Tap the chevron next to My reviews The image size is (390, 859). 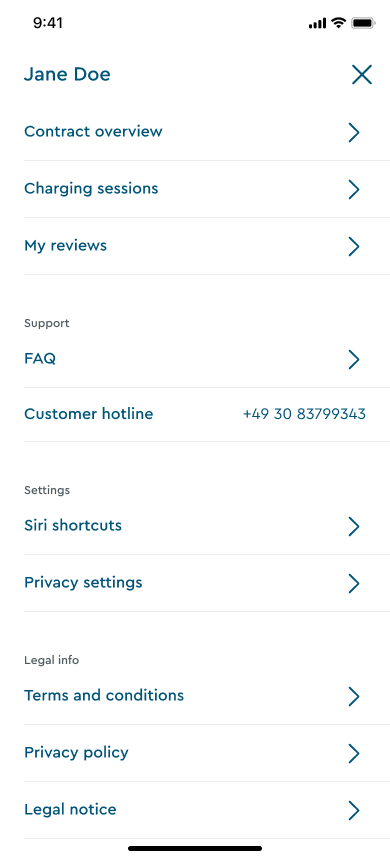tap(354, 246)
